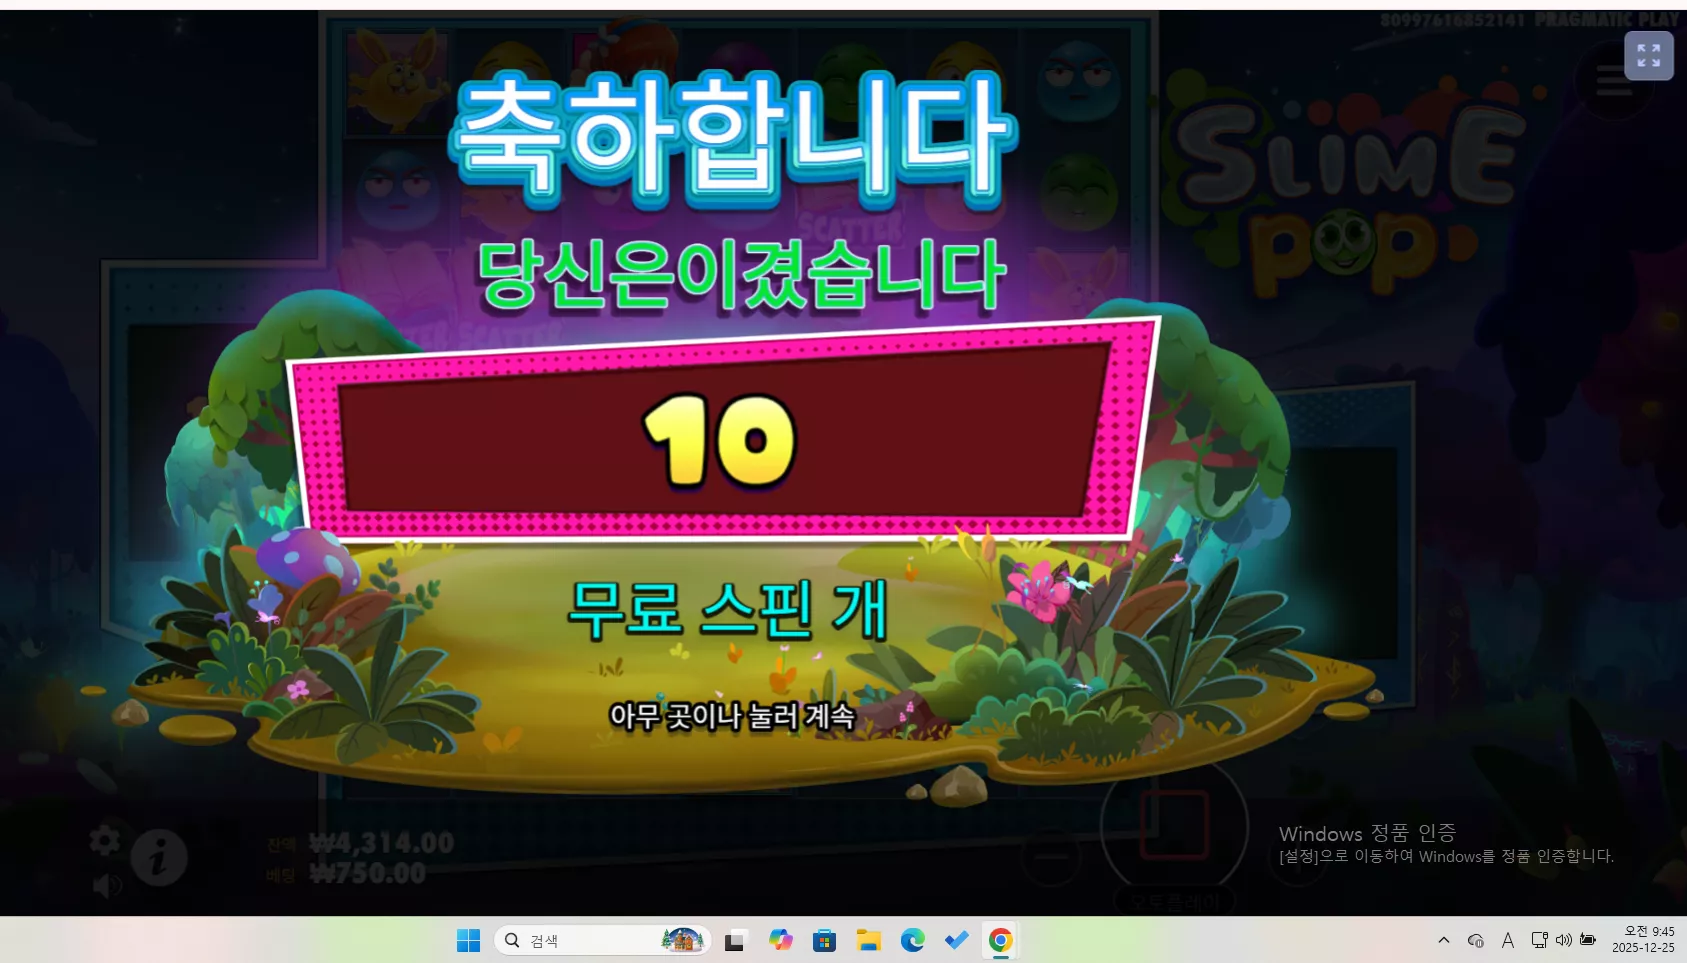Expand the hidden system tray icons chevron
The width and height of the screenshot is (1687, 963).
pyautogui.click(x=1443, y=940)
